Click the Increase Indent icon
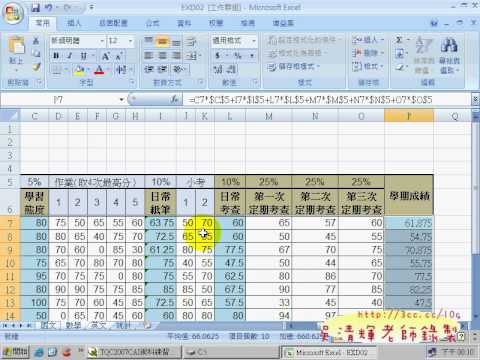480x360 pixels. click(x=162, y=69)
